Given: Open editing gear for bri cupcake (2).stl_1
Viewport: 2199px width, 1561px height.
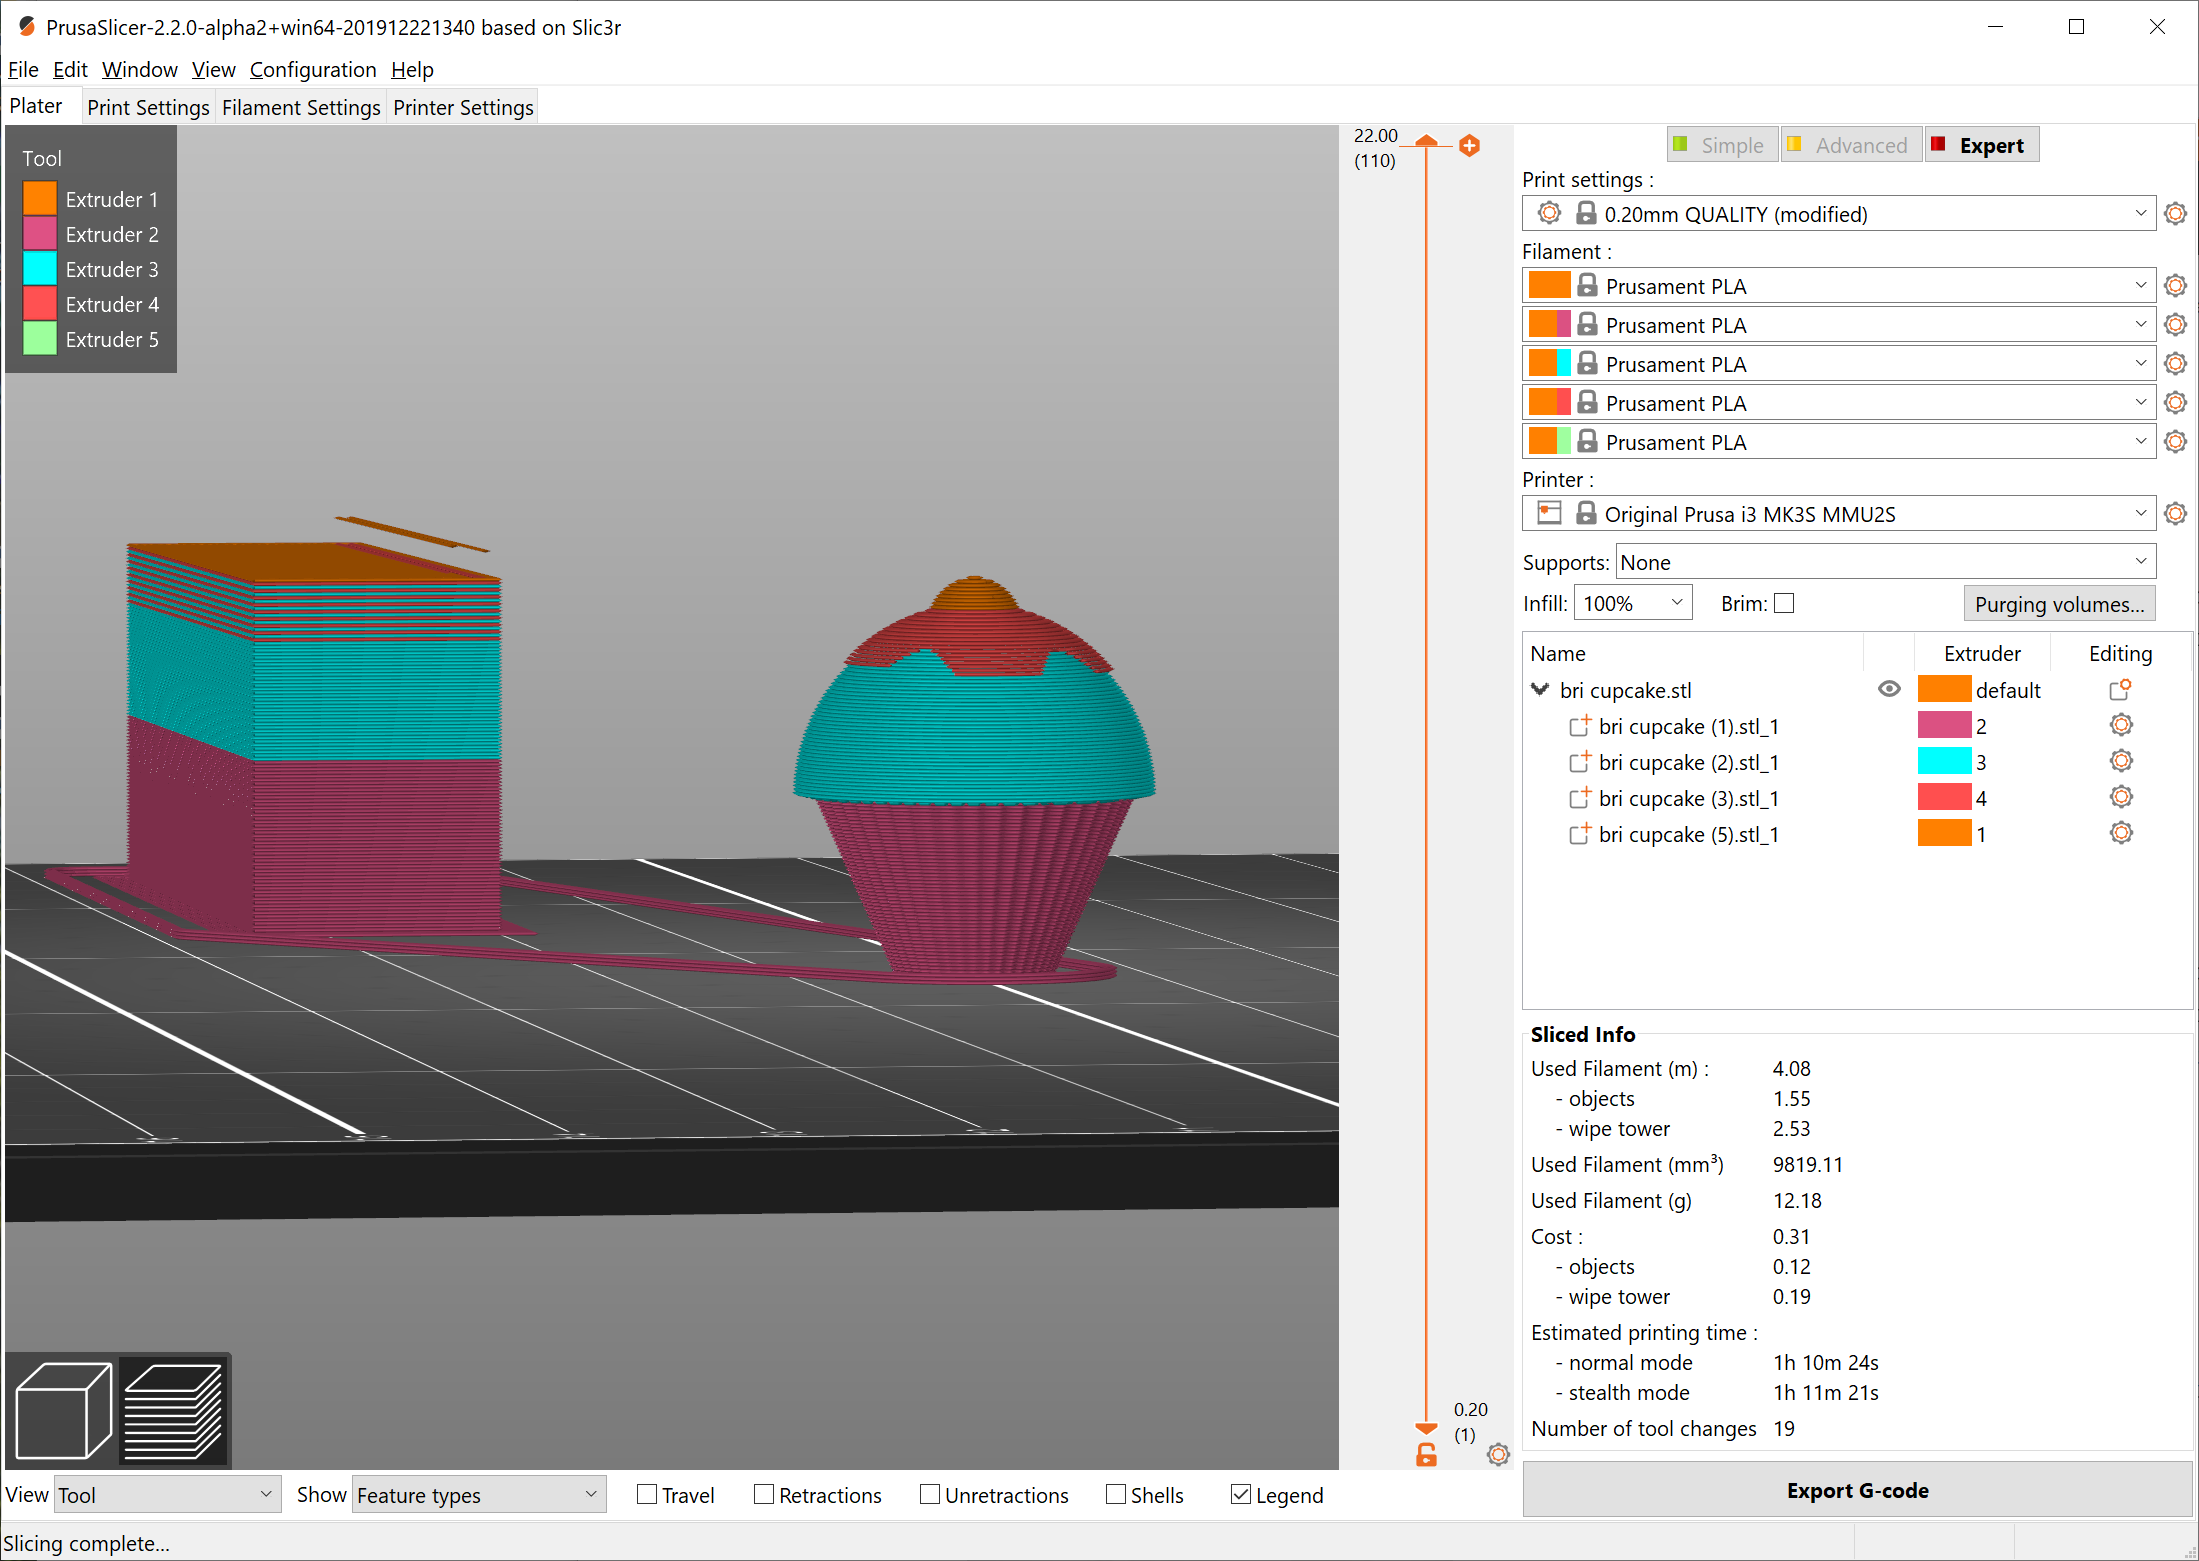Looking at the screenshot, I should coord(2121,760).
